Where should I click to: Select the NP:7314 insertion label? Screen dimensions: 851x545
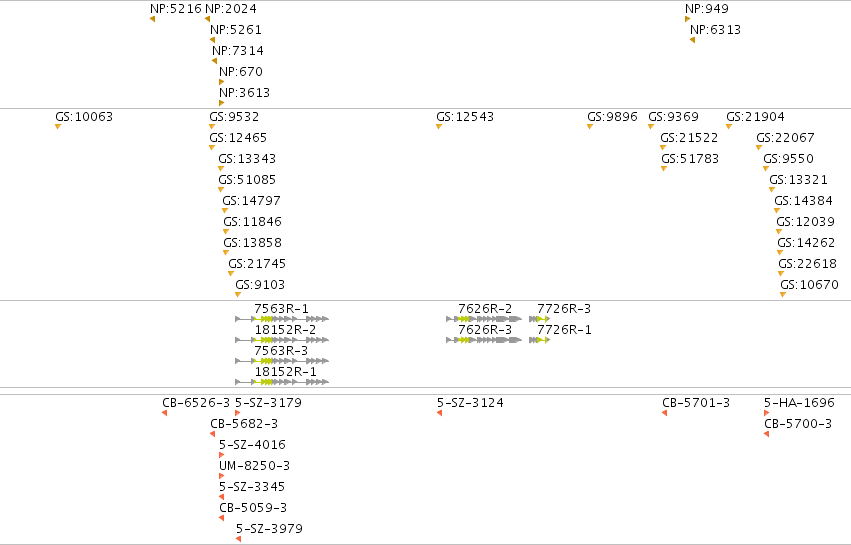pos(238,51)
